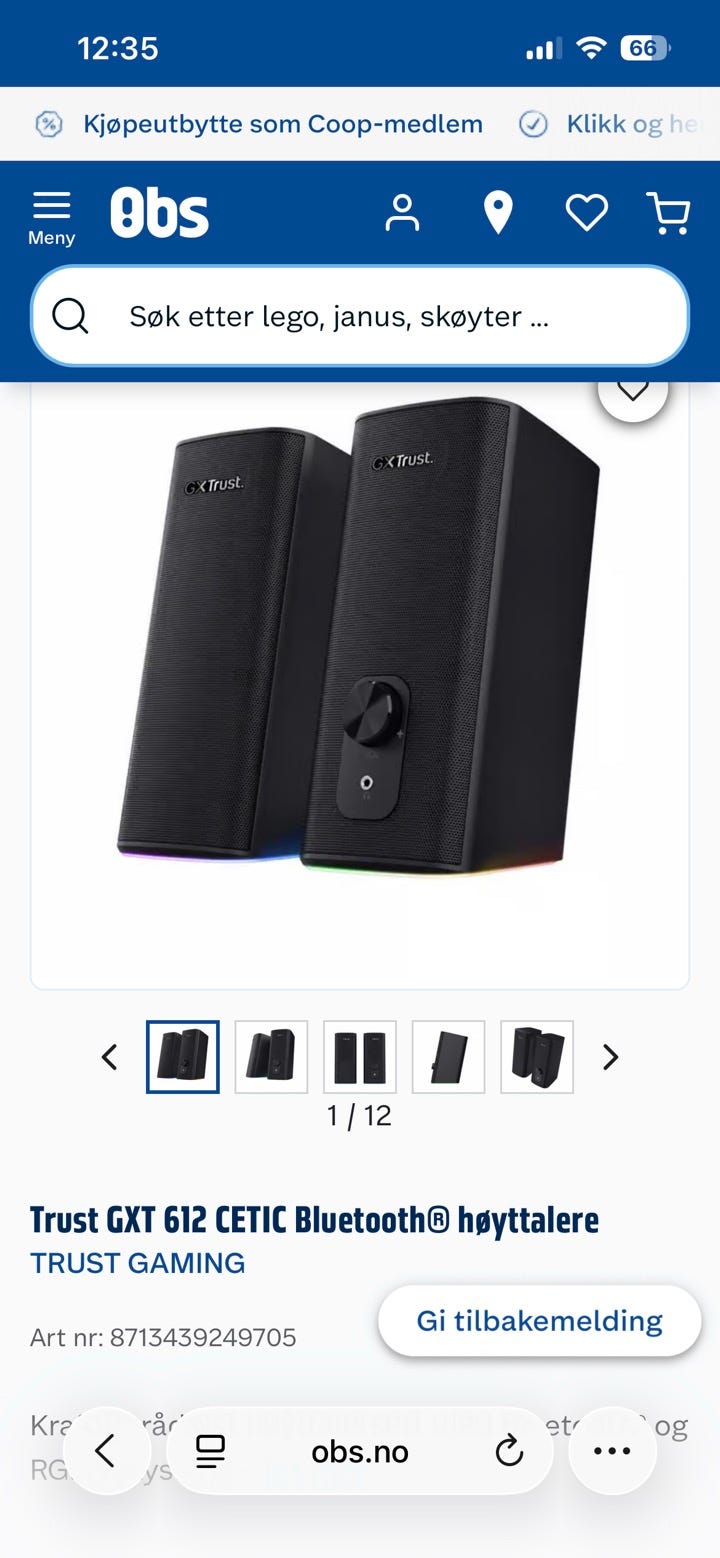Open the shopping cart
This screenshot has height=1558, width=720.
[669, 213]
